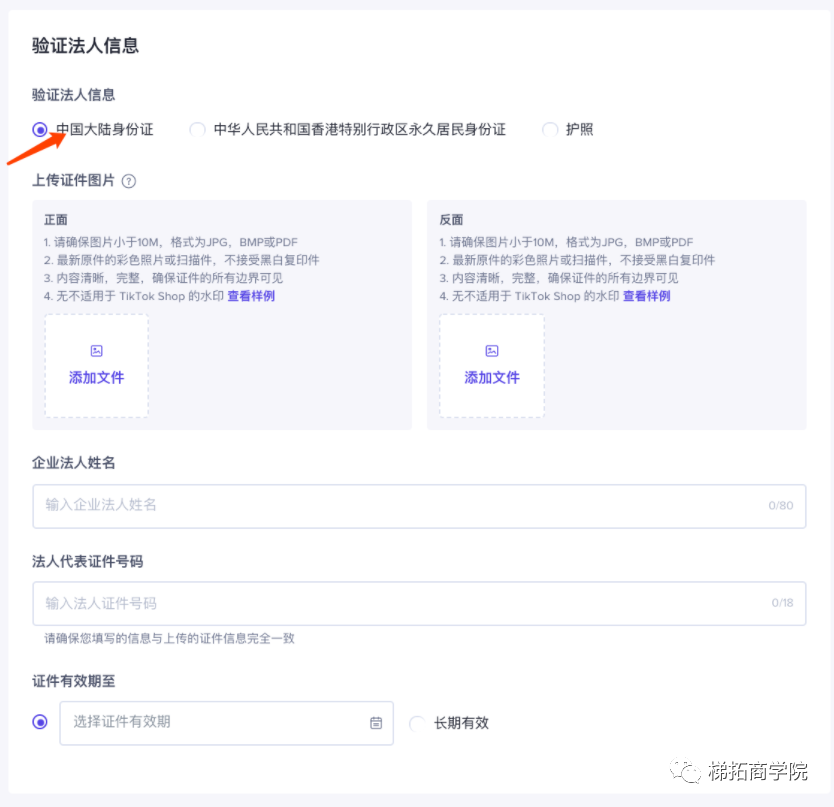
Task: Select 香港特别行政区永久居民身份证 radio option
Action: point(197,129)
